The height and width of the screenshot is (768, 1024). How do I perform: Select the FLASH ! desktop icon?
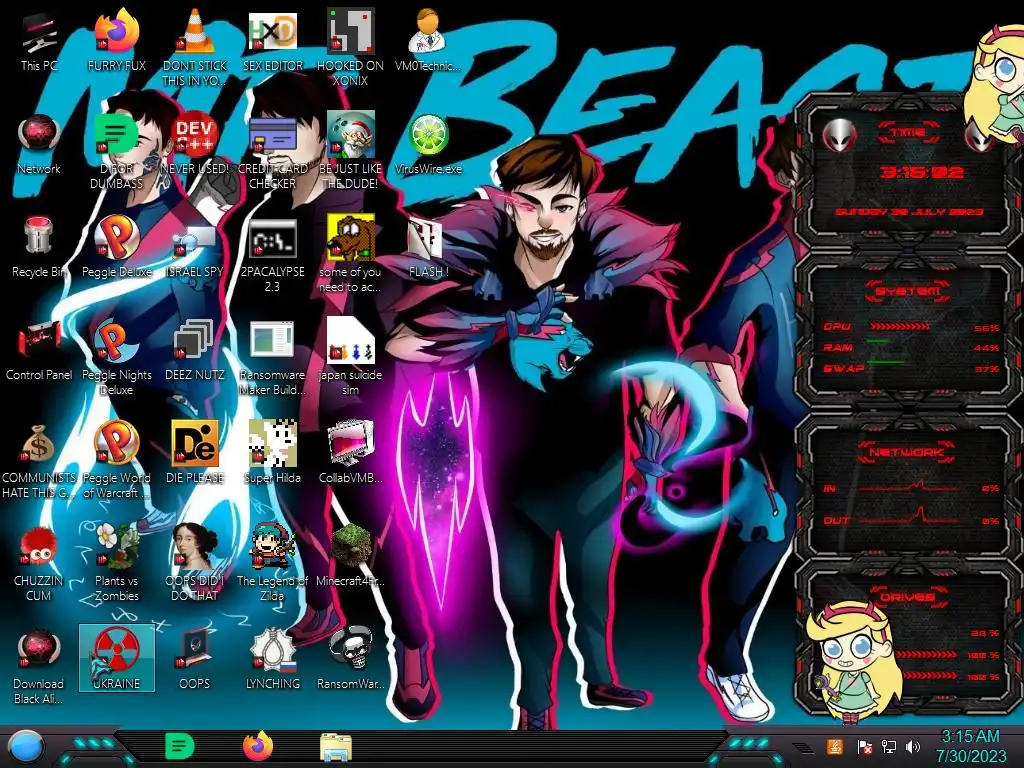[428, 248]
